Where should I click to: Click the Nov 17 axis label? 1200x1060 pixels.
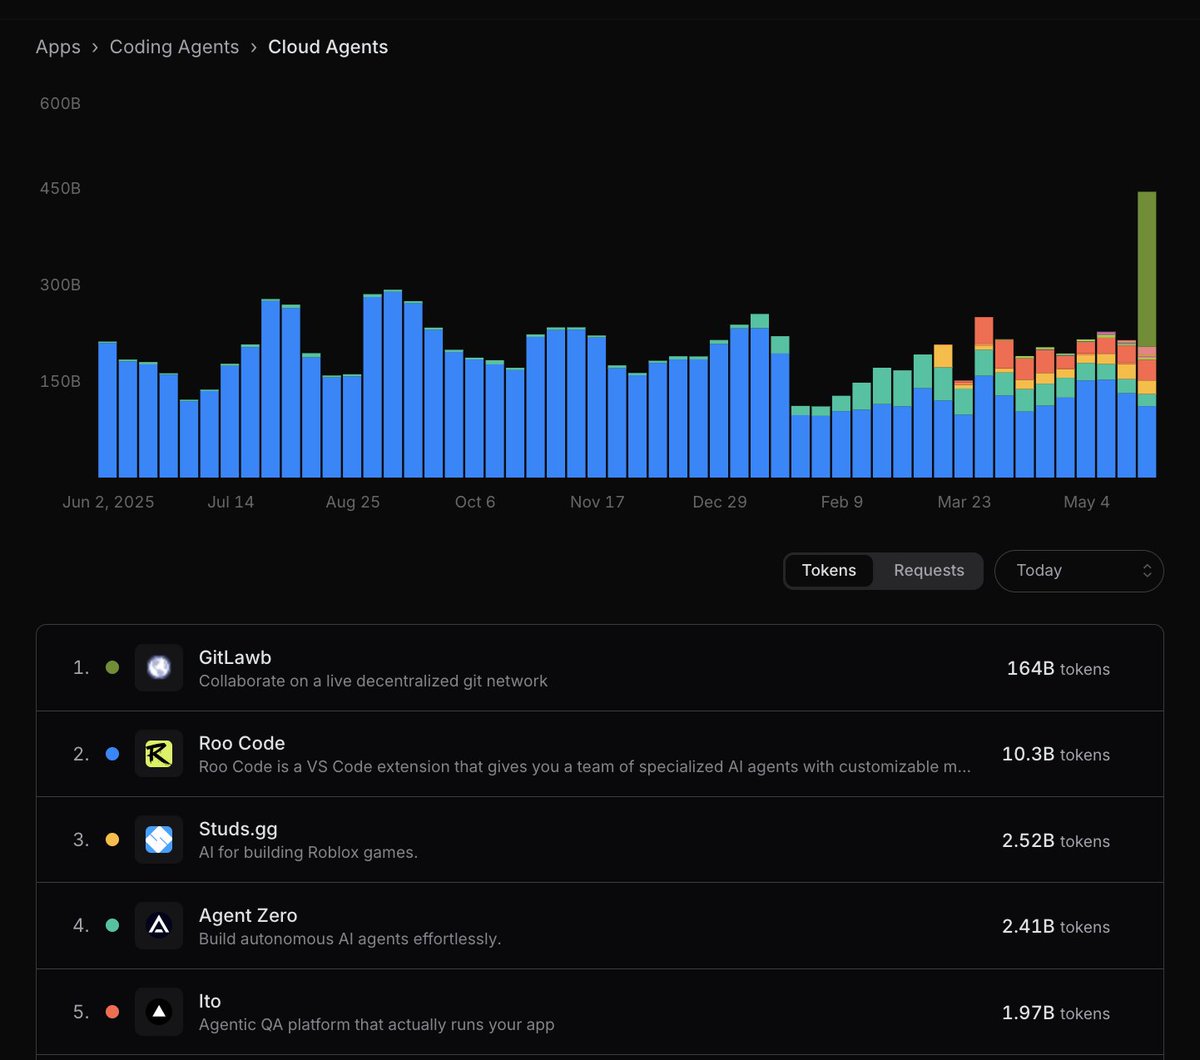coord(598,502)
